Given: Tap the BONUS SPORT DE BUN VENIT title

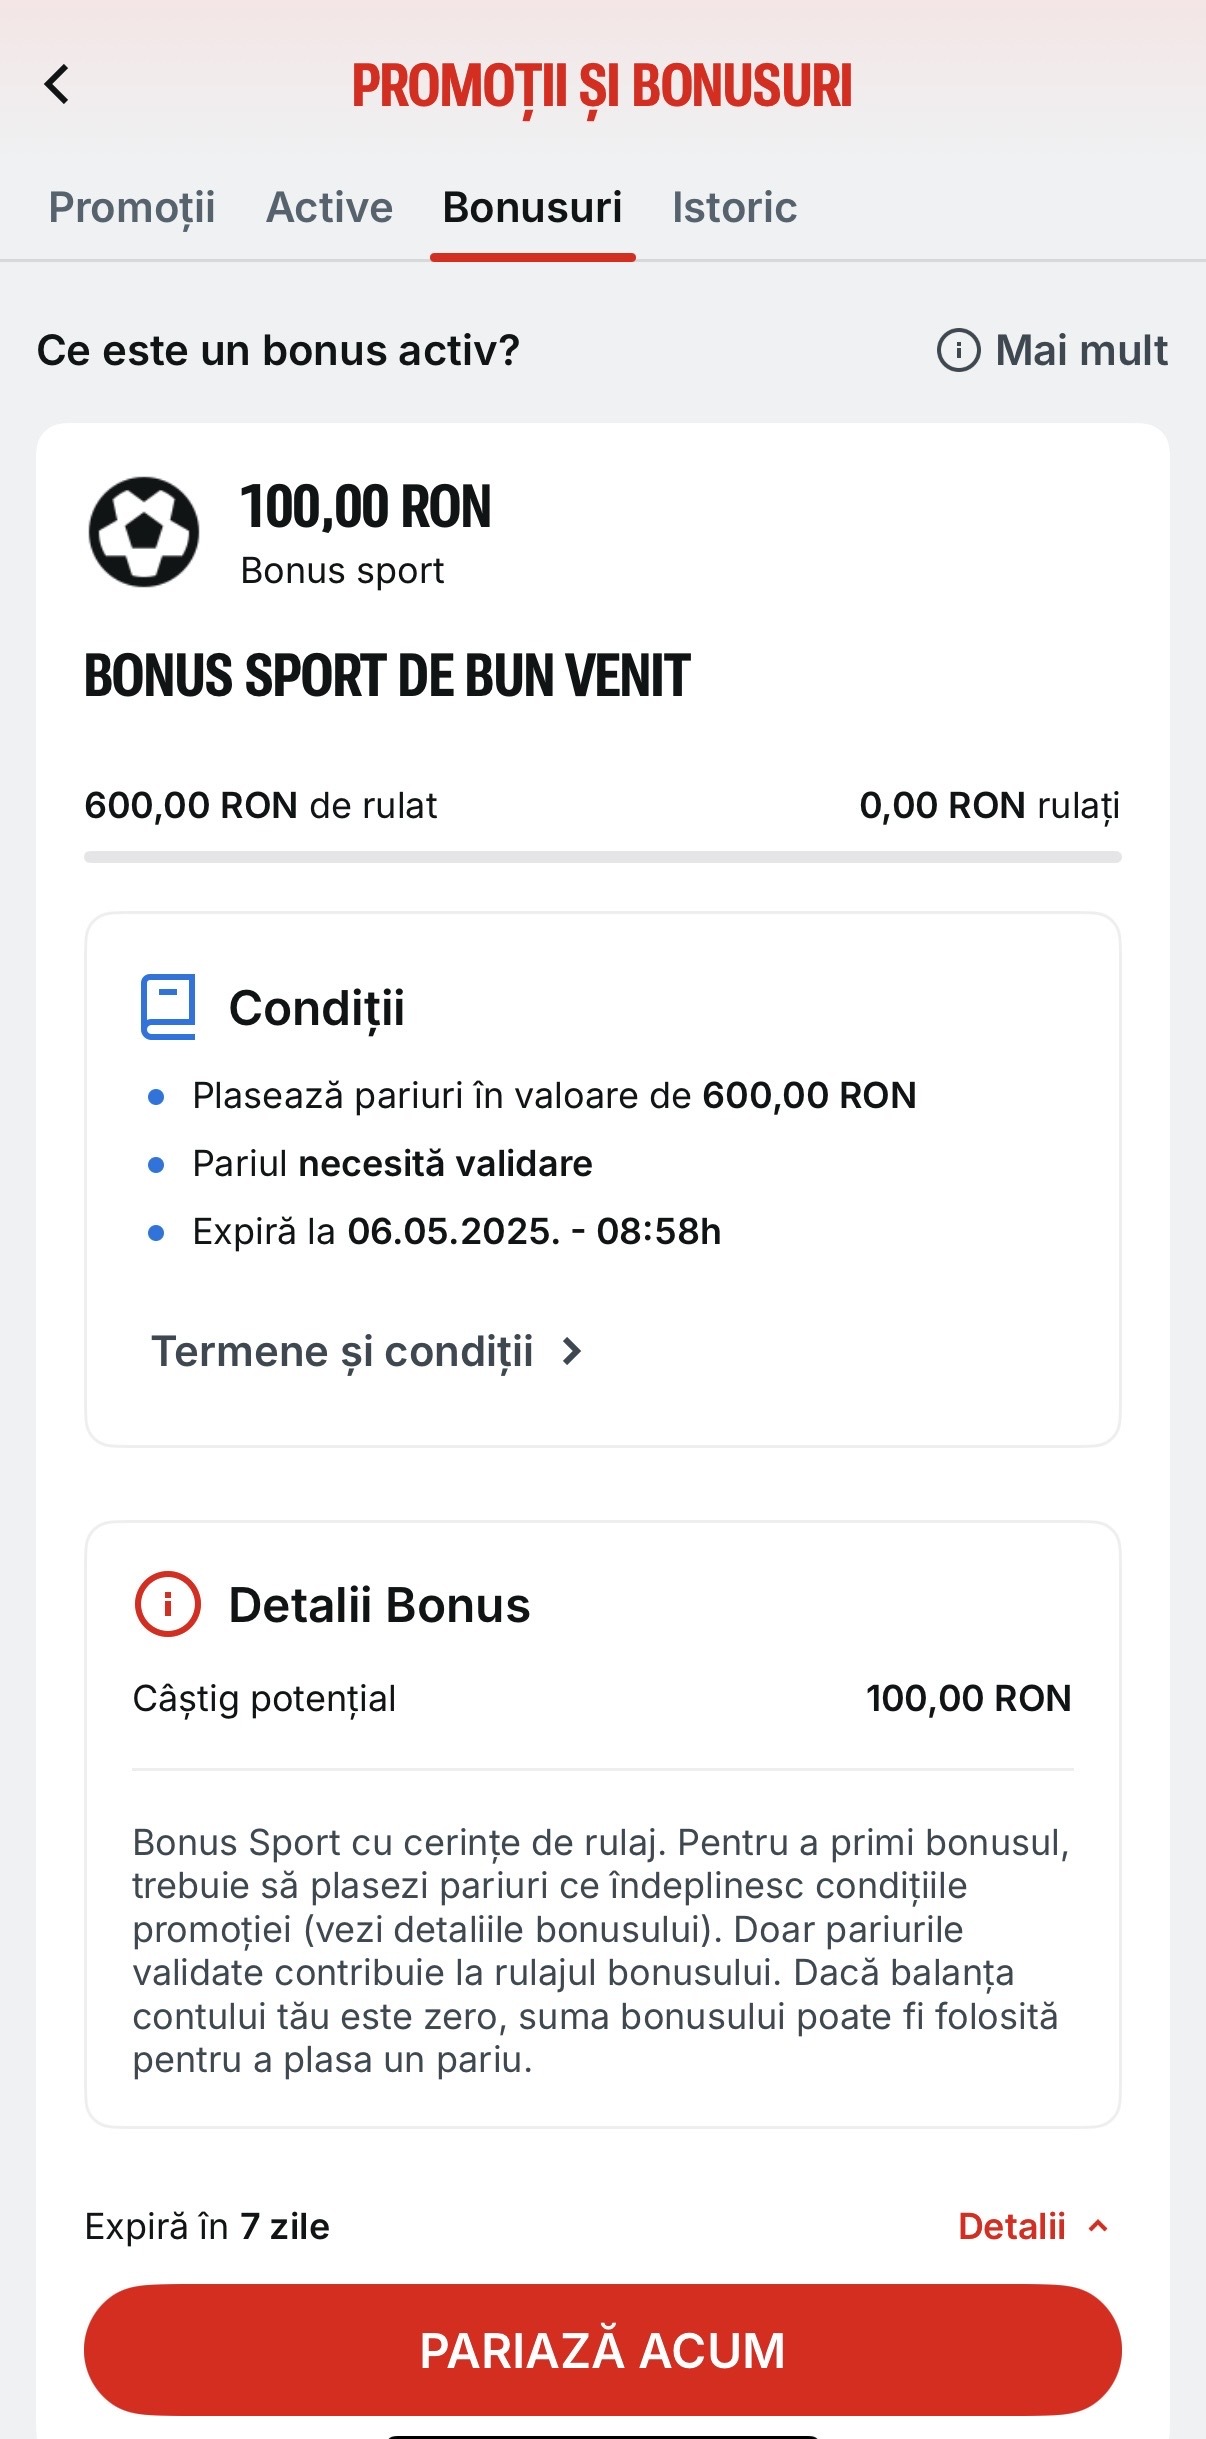Looking at the screenshot, I should [x=387, y=675].
